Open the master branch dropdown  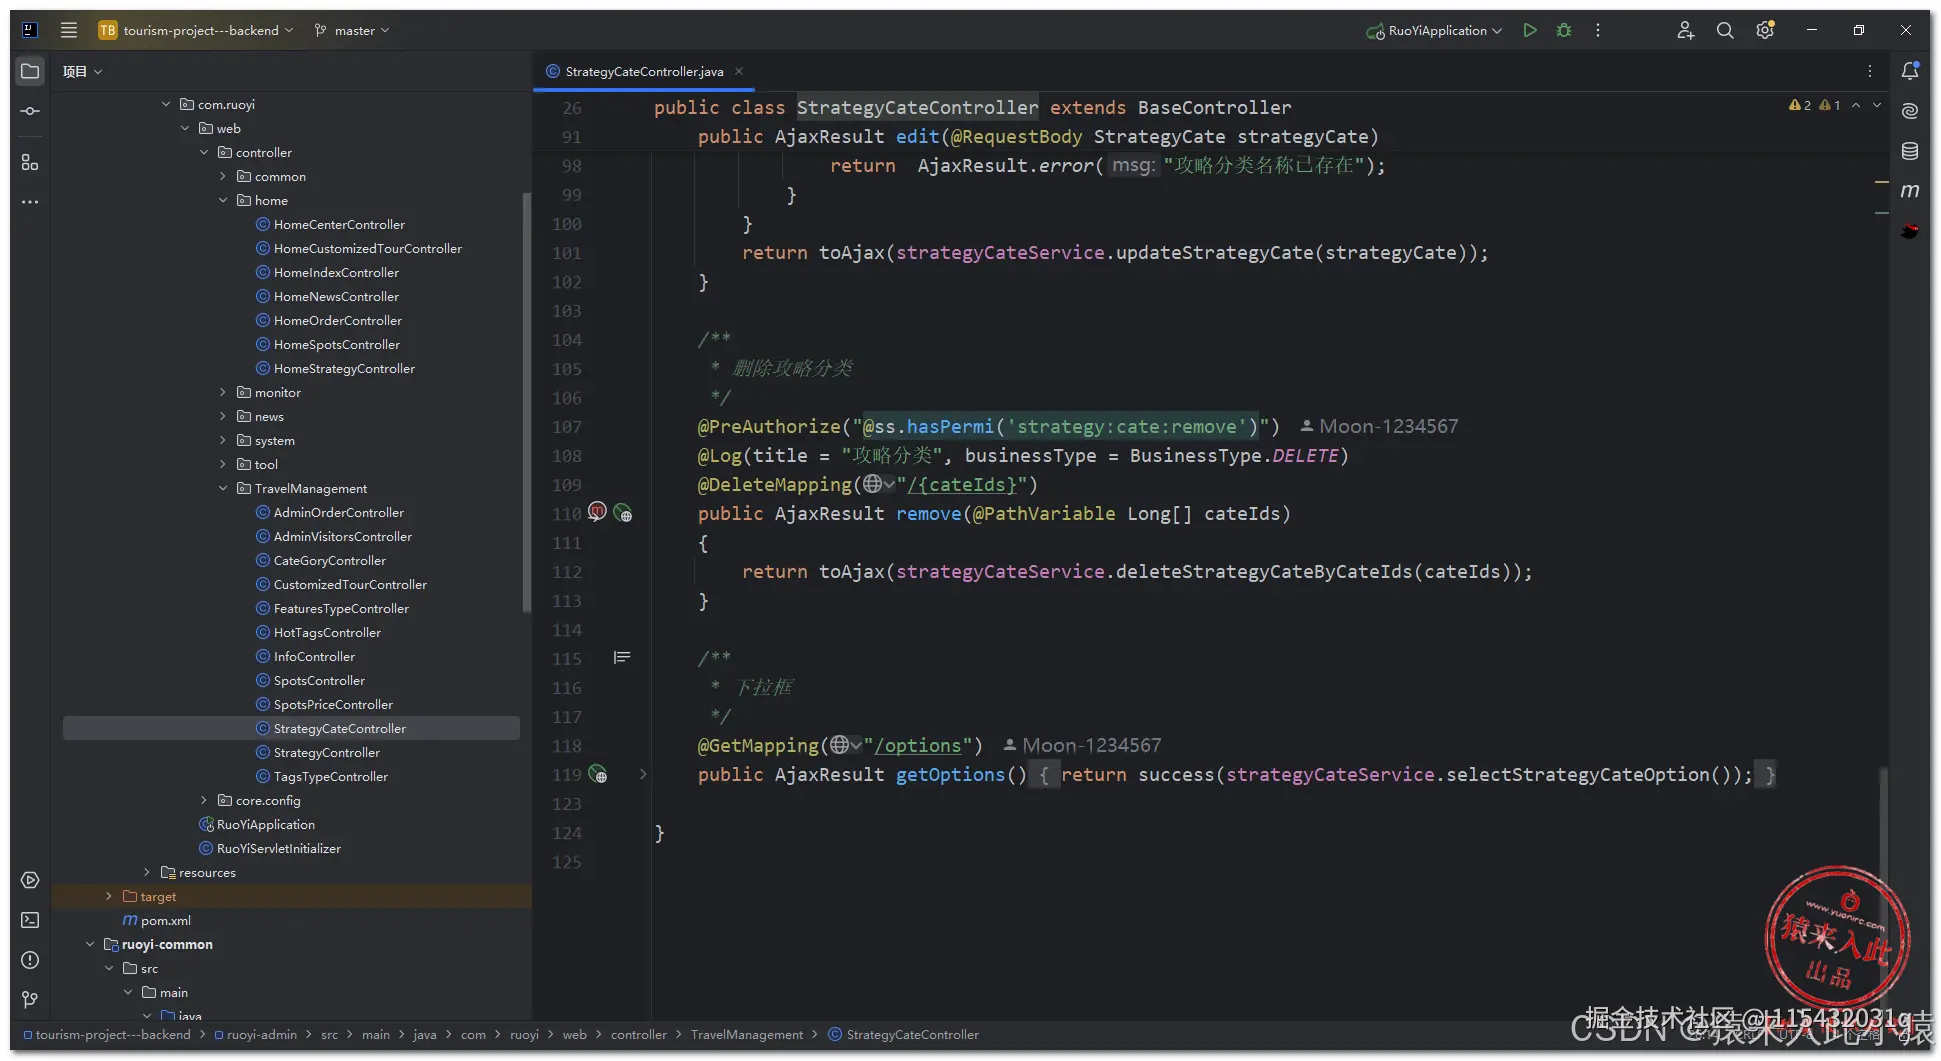pyautogui.click(x=353, y=30)
